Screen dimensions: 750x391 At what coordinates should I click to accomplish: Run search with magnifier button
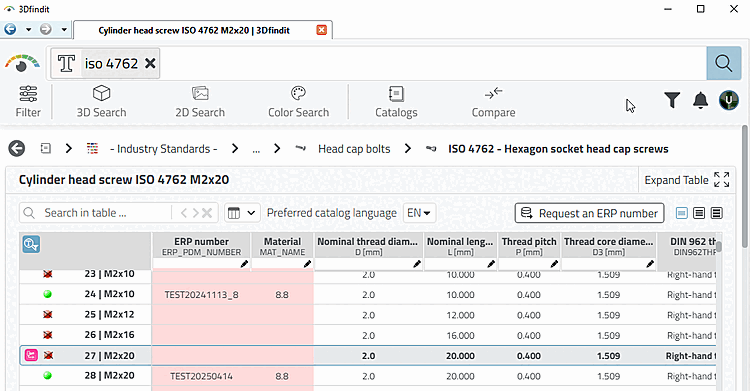point(724,63)
